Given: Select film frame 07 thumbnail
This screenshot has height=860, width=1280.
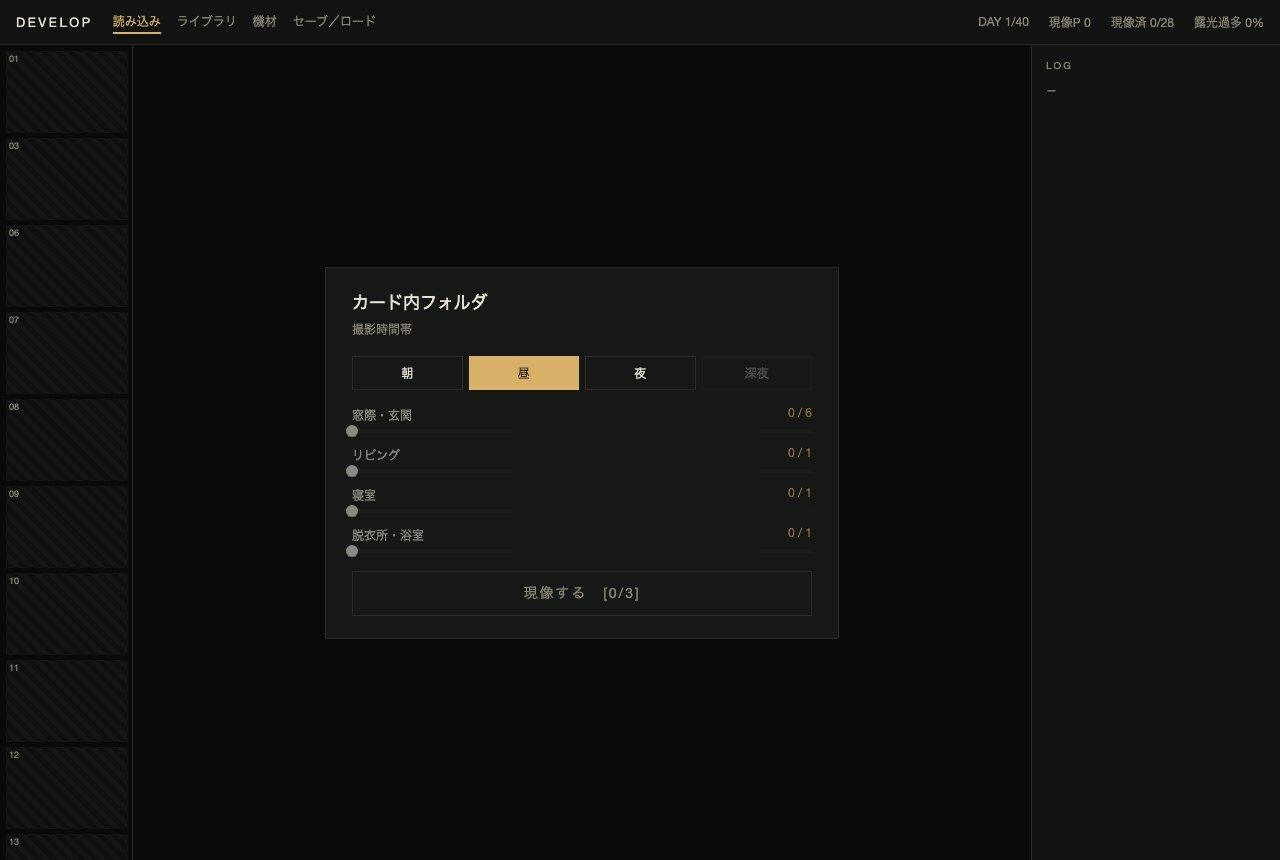Looking at the screenshot, I should 67,353.
